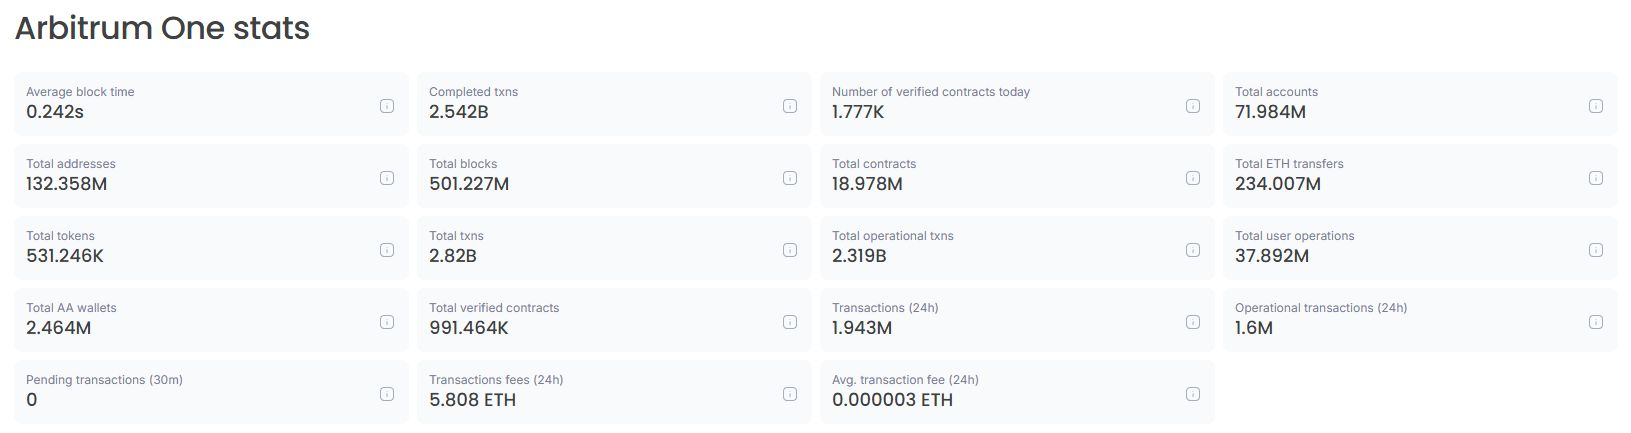1631x433 pixels.
Task: Click info icon for Total verified contracts
Action: tap(790, 322)
